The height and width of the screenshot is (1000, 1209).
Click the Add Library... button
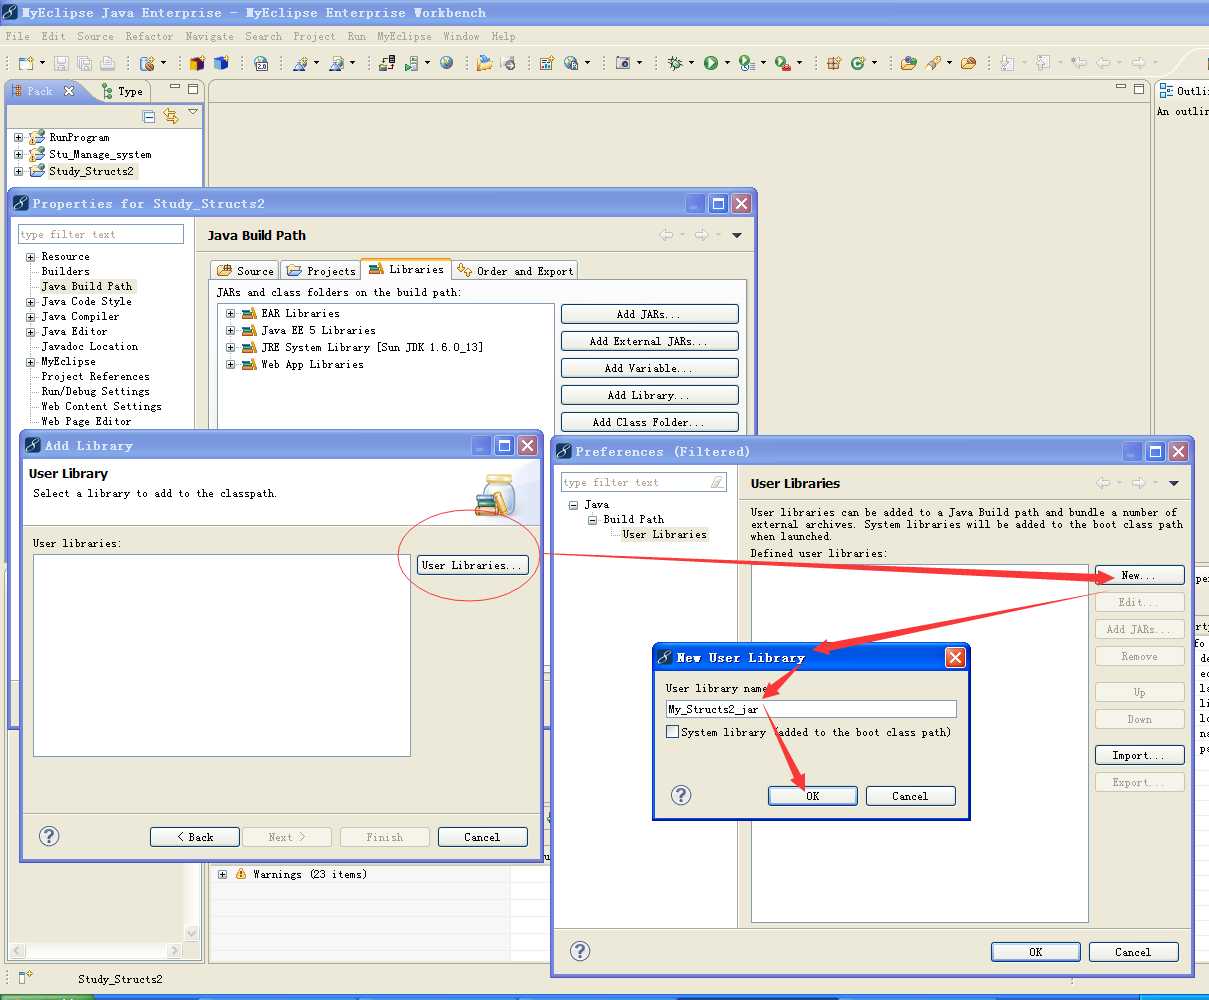tap(650, 395)
